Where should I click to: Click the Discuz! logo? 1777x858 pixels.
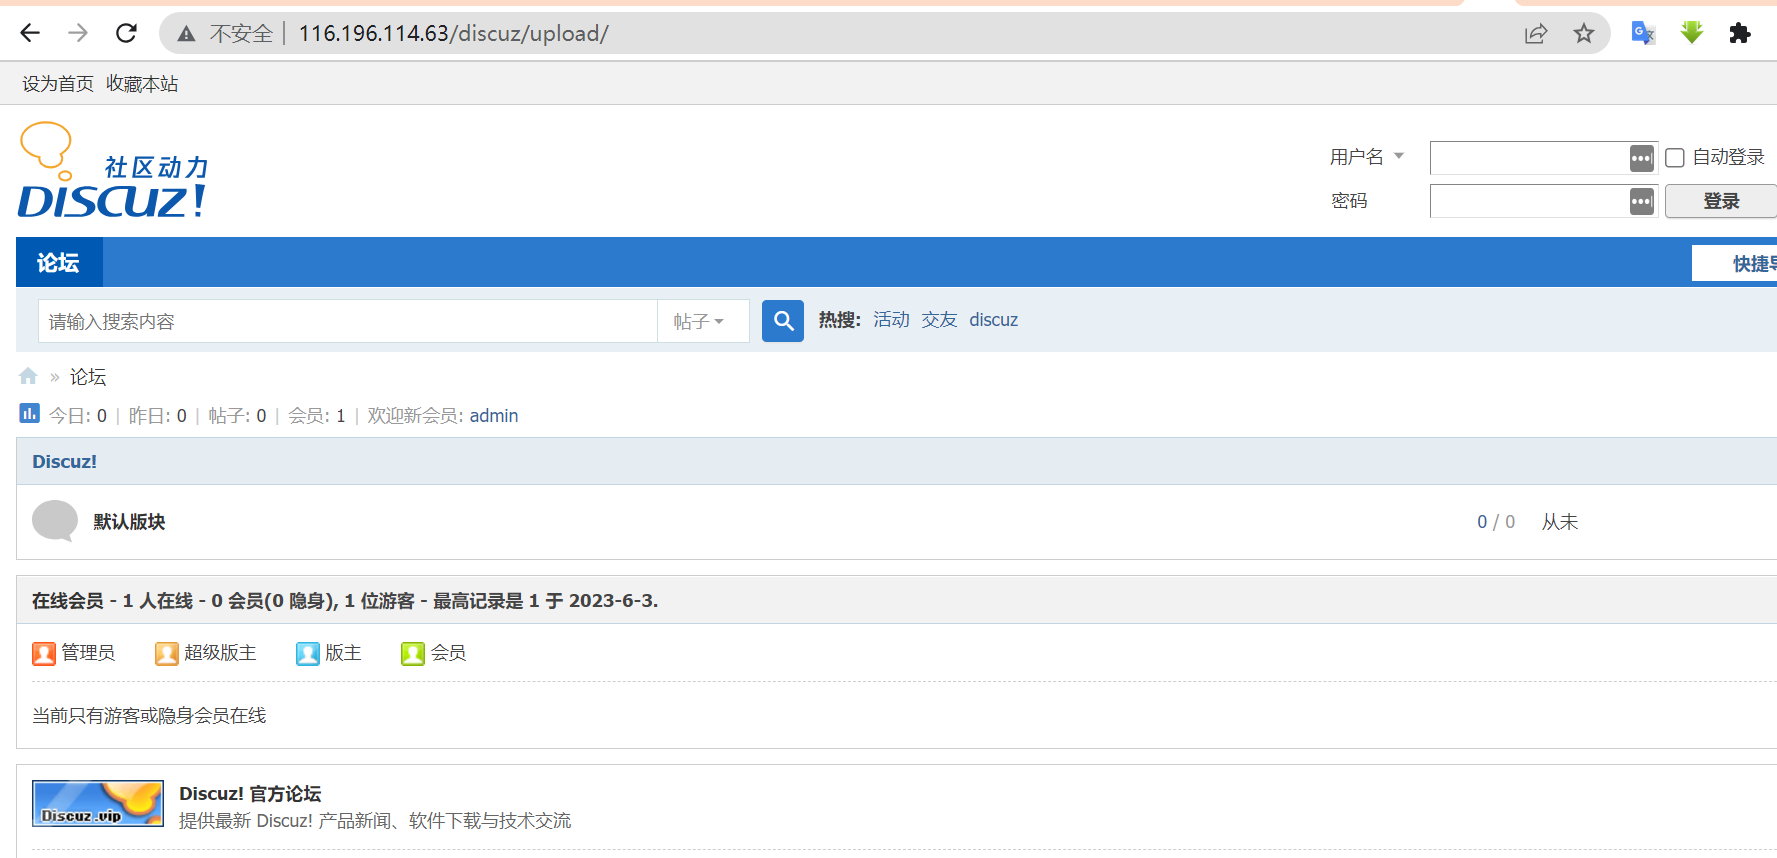click(113, 170)
